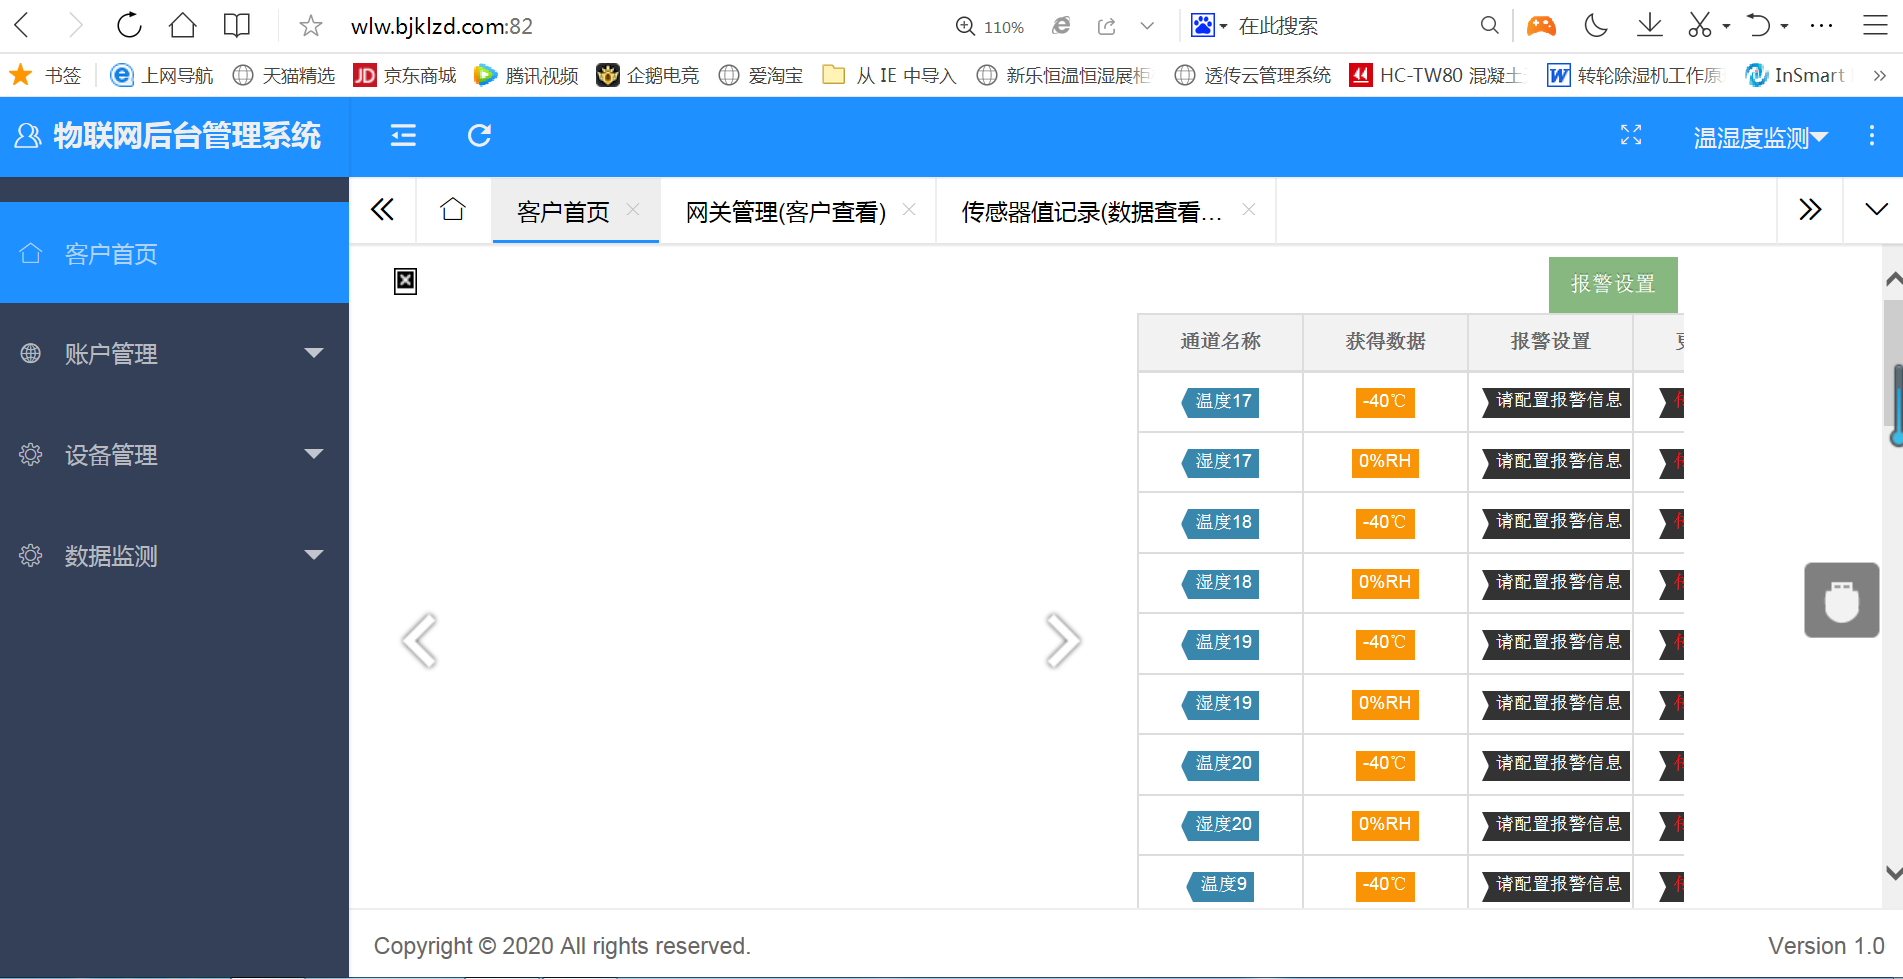Click the browser forward arrow
The height and width of the screenshot is (979, 1903).
pyautogui.click(x=76, y=25)
